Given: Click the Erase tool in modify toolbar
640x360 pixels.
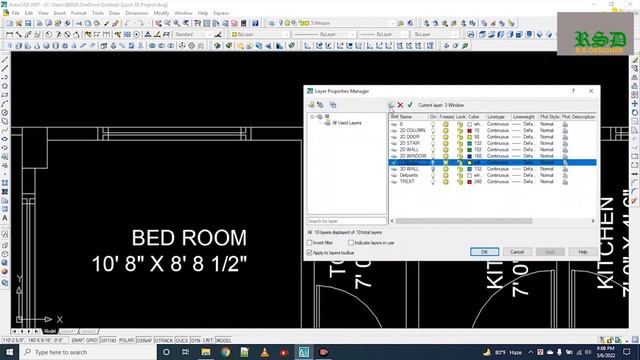Looking at the screenshot, I should [x=635, y=60].
